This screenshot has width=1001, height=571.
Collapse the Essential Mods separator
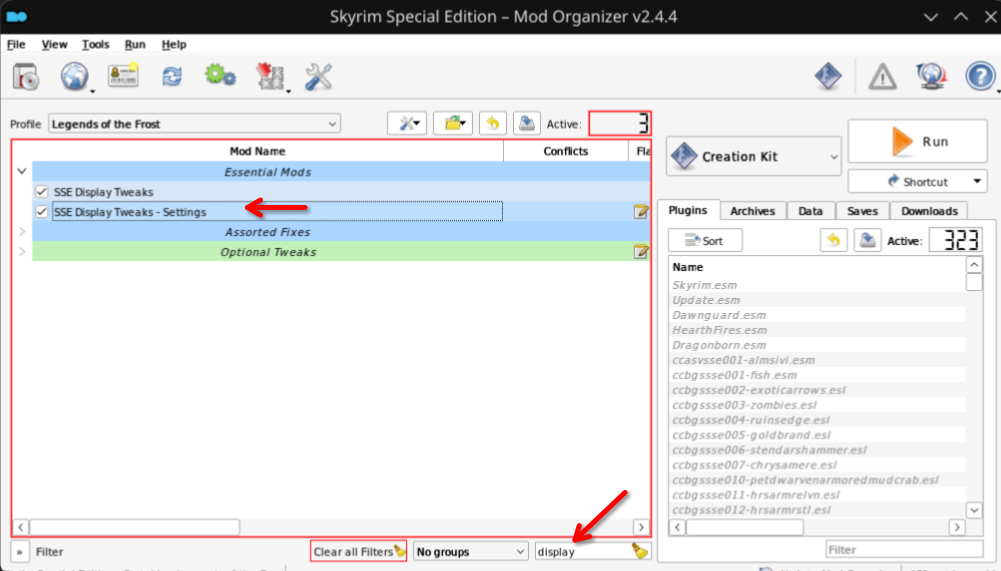[22, 171]
